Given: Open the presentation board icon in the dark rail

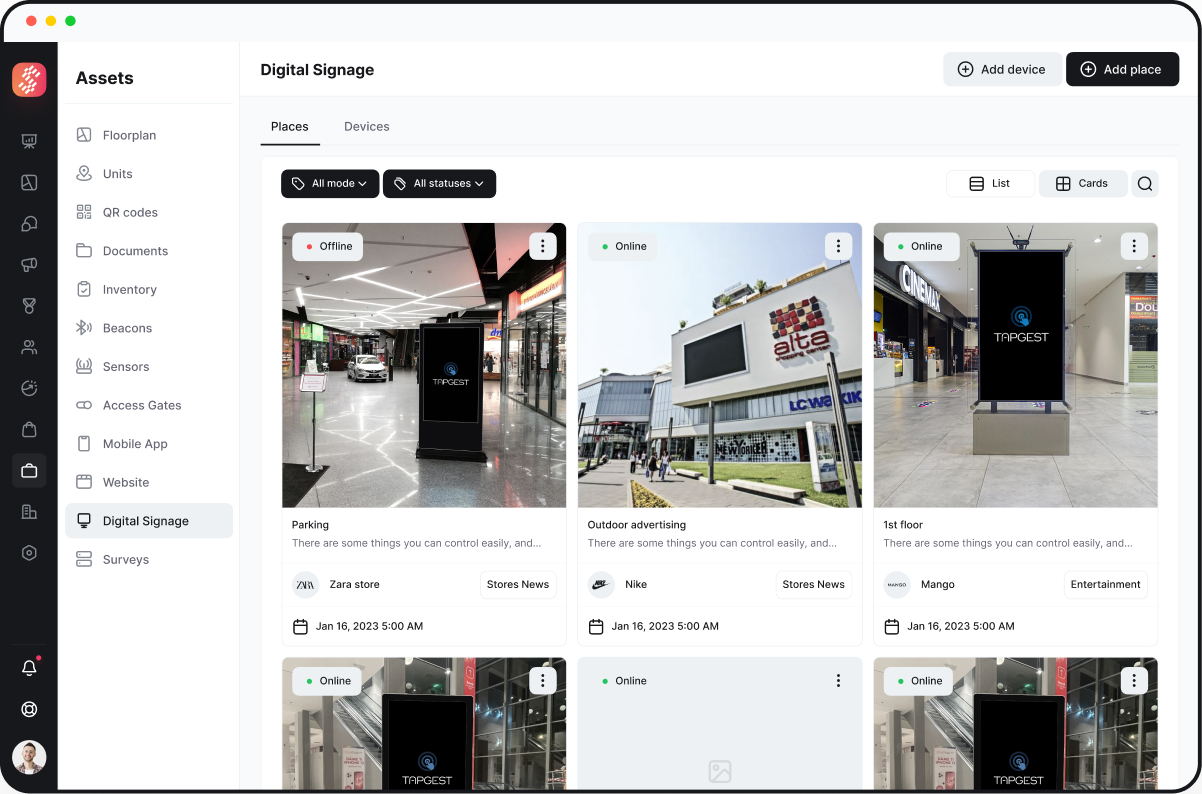Looking at the screenshot, I should [29, 141].
